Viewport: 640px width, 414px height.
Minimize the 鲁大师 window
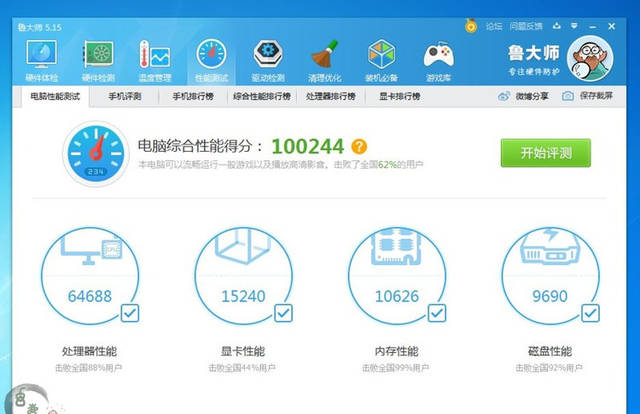point(593,27)
